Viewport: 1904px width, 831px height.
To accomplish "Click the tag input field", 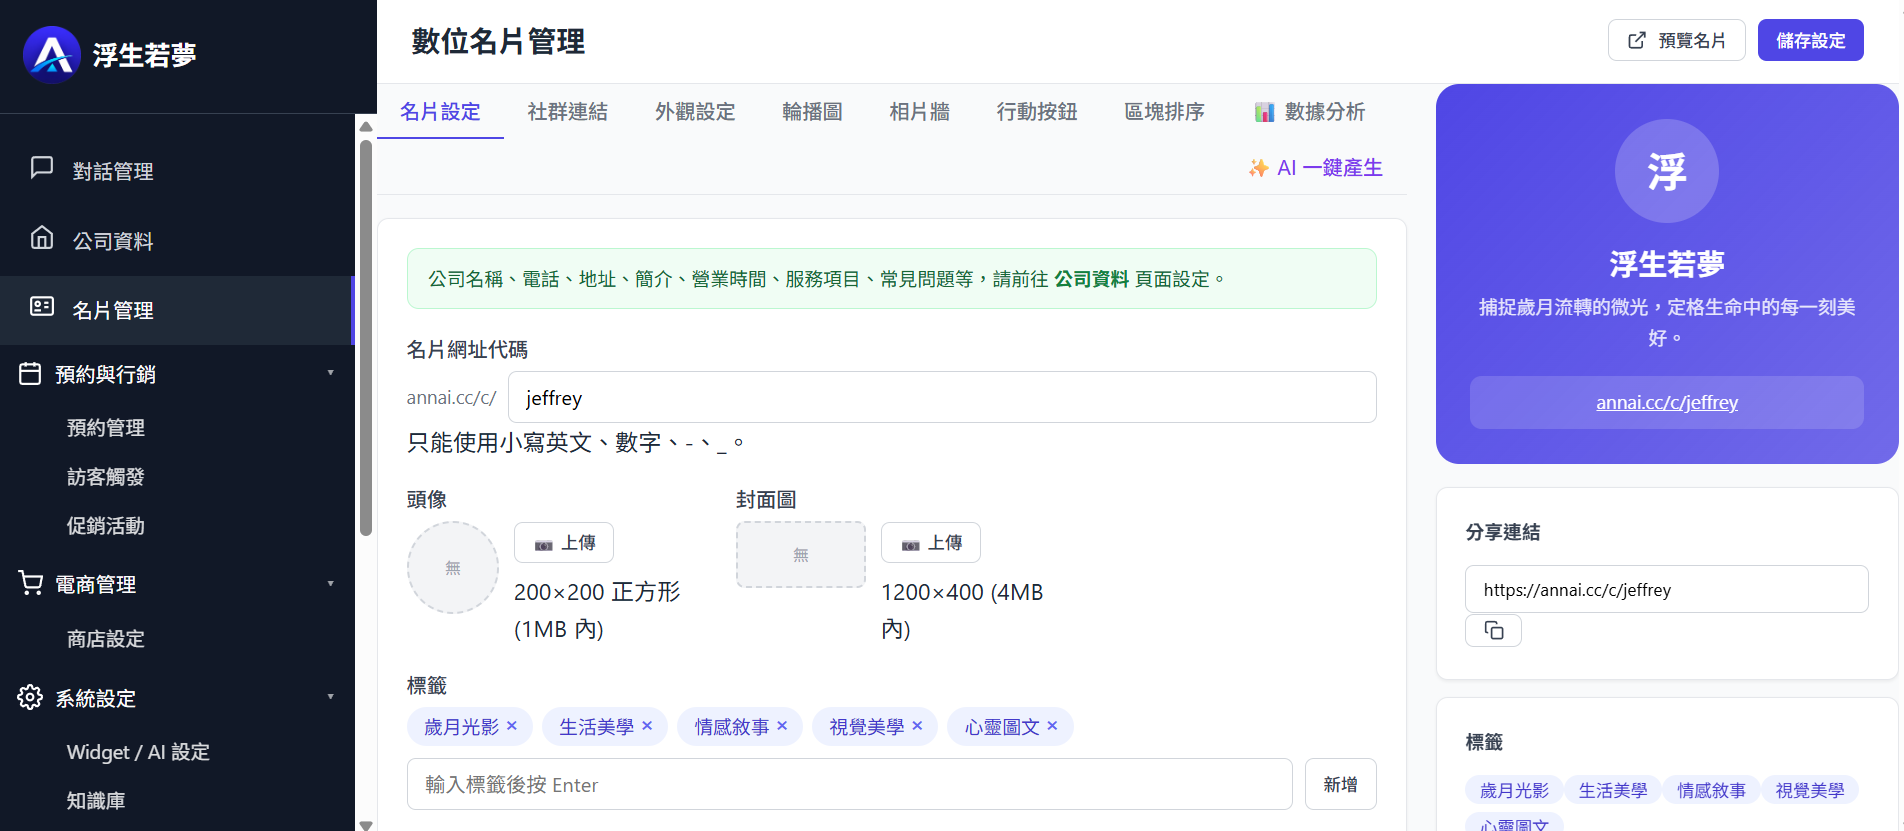I will pos(849,784).
